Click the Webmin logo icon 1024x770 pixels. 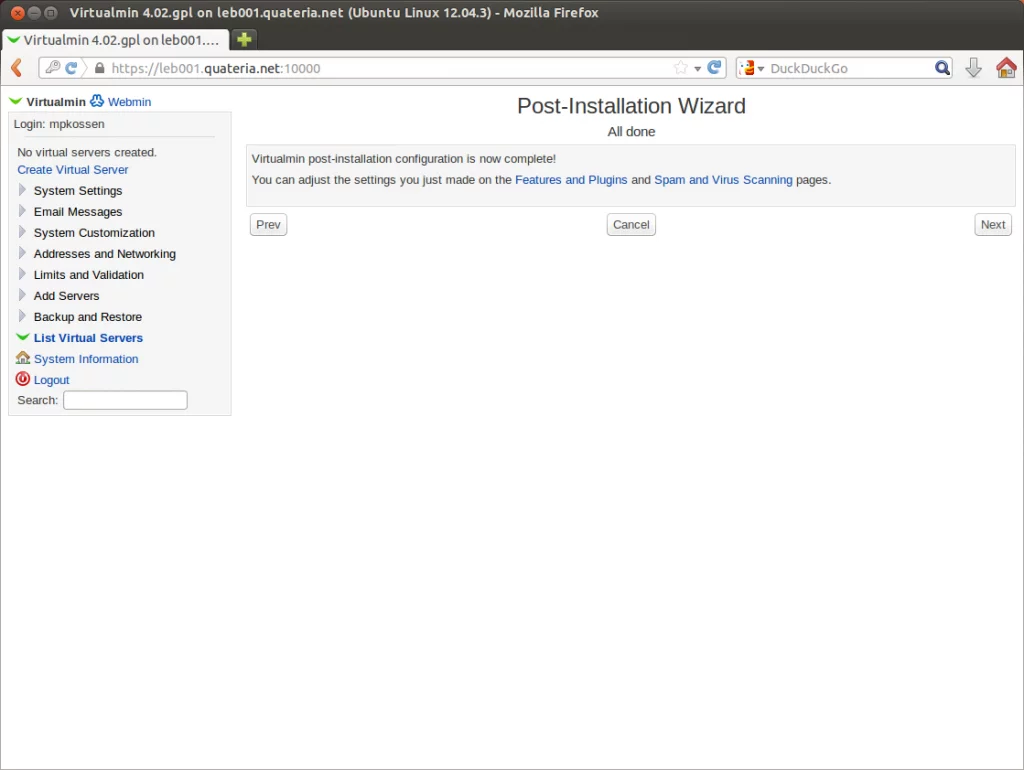coord(97,101)
